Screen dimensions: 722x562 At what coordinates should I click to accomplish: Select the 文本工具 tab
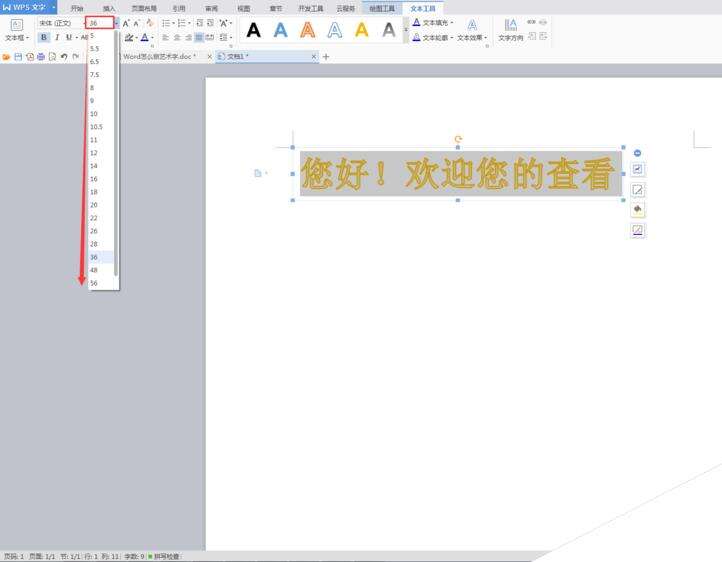(423, 8)
